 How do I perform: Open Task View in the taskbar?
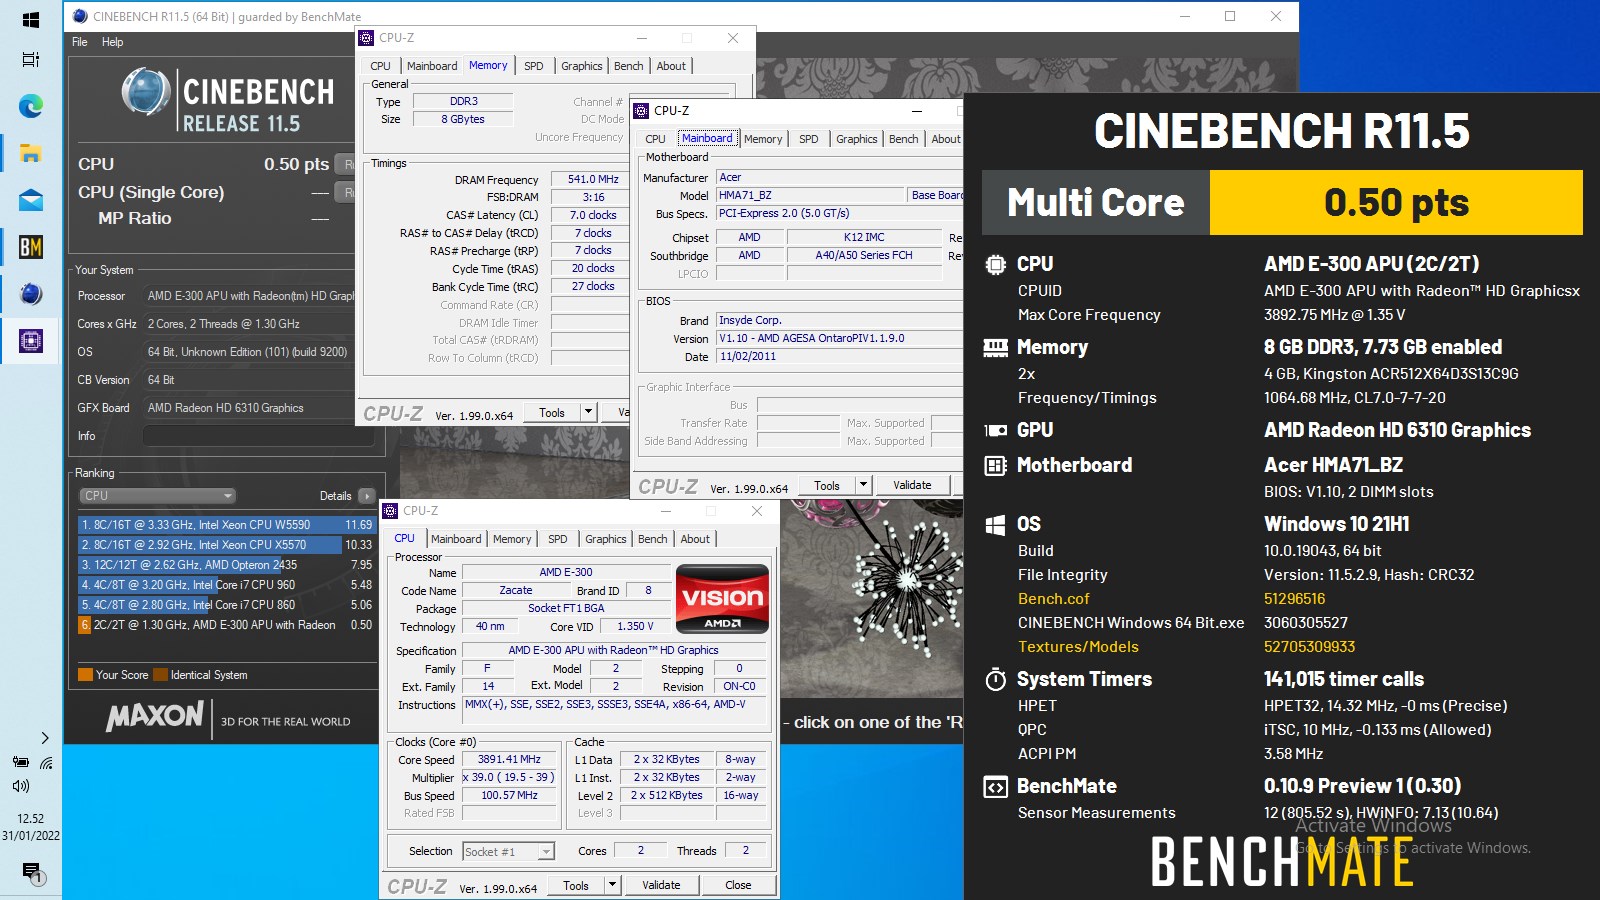coord(30,59)
